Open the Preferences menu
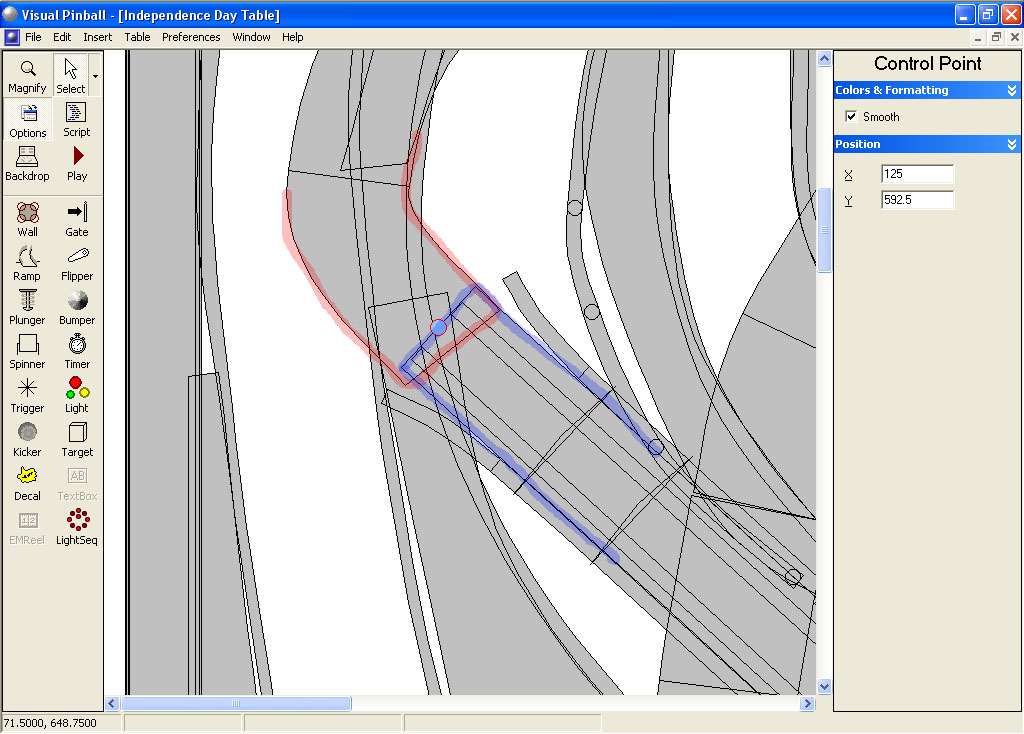The height and width of the screenshot is (734, 1024). click(191, 37)
